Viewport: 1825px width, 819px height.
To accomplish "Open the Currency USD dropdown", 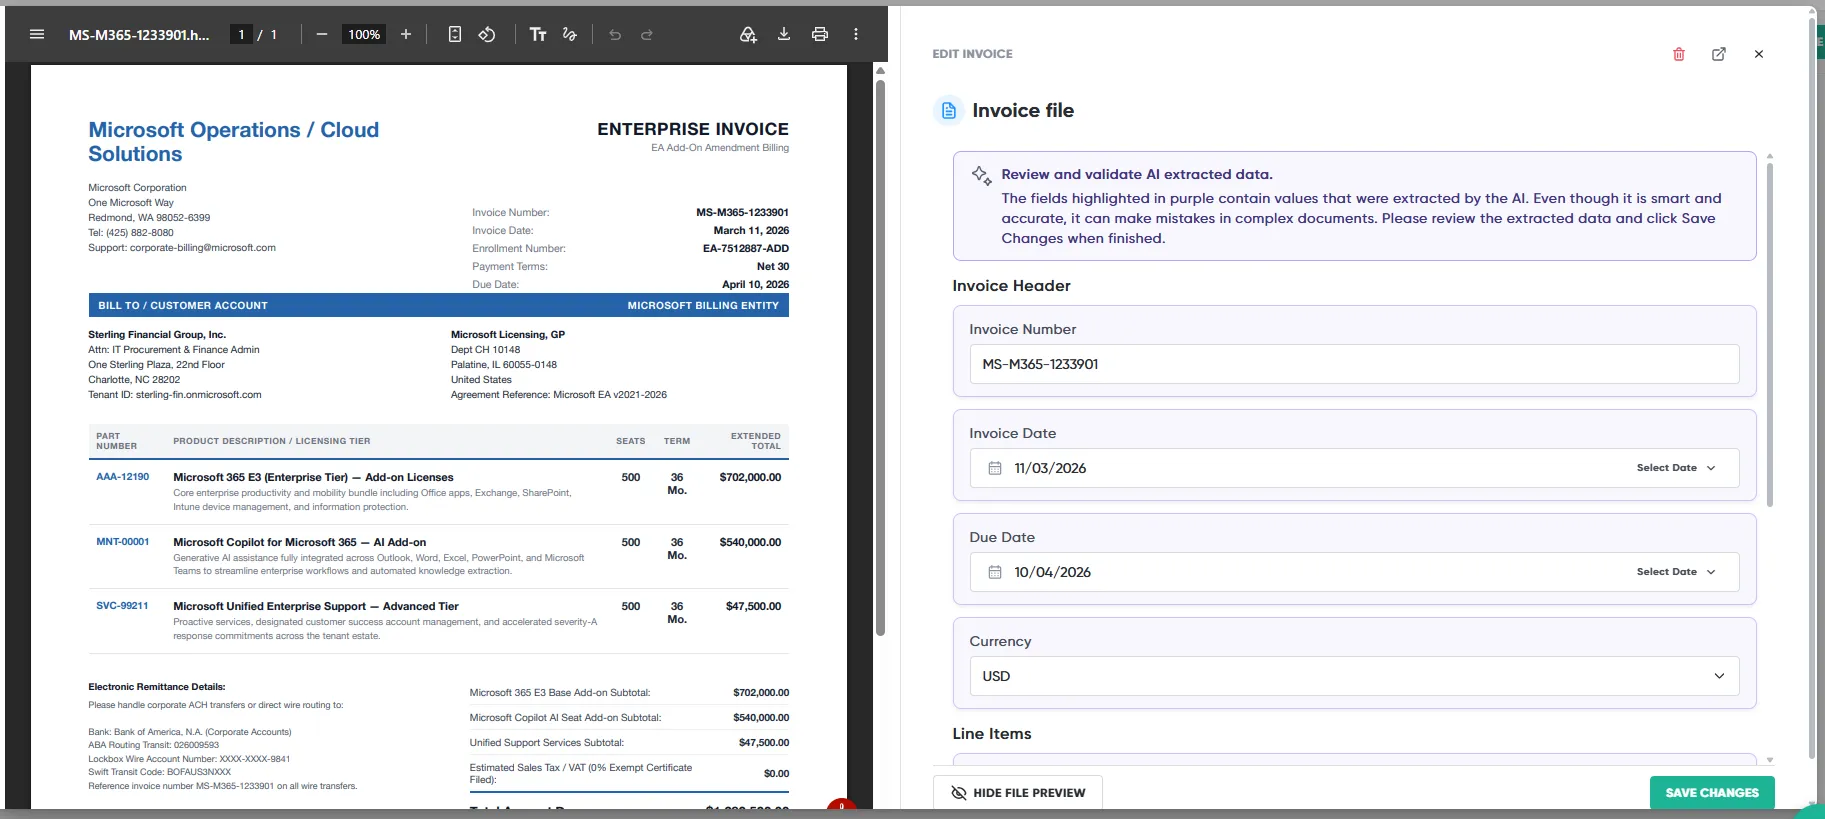I will pos(1354,676).
